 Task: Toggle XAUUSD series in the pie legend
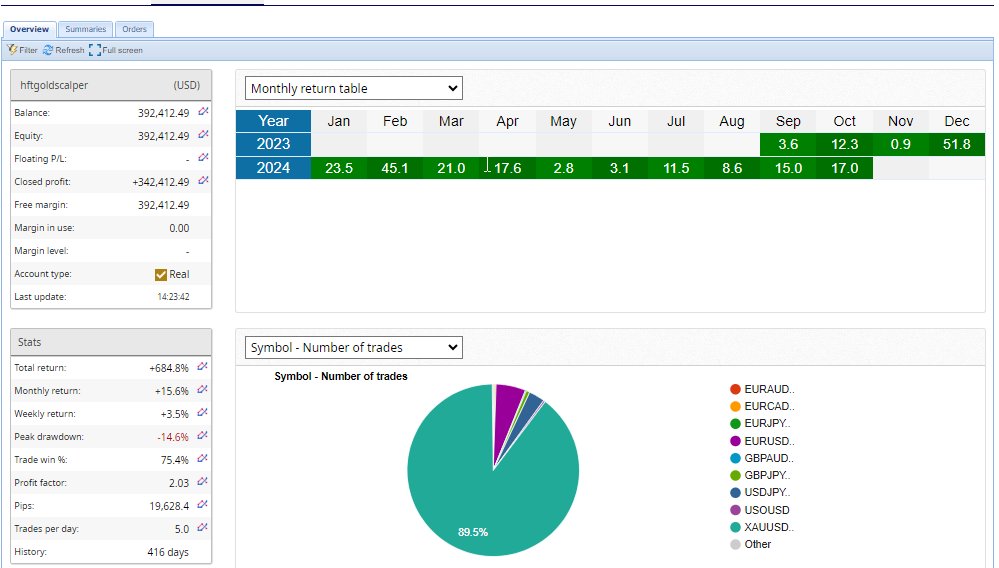736,527
